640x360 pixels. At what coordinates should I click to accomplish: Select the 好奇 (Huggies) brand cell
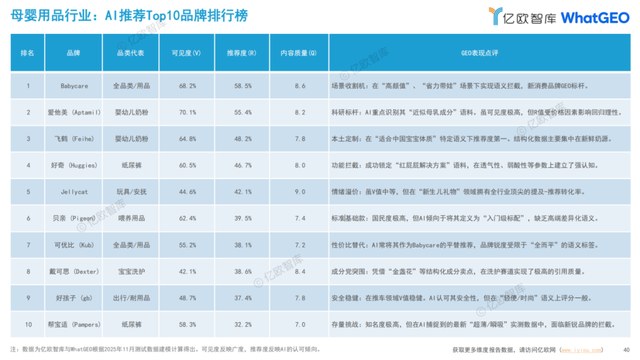[x=74, y=165]
